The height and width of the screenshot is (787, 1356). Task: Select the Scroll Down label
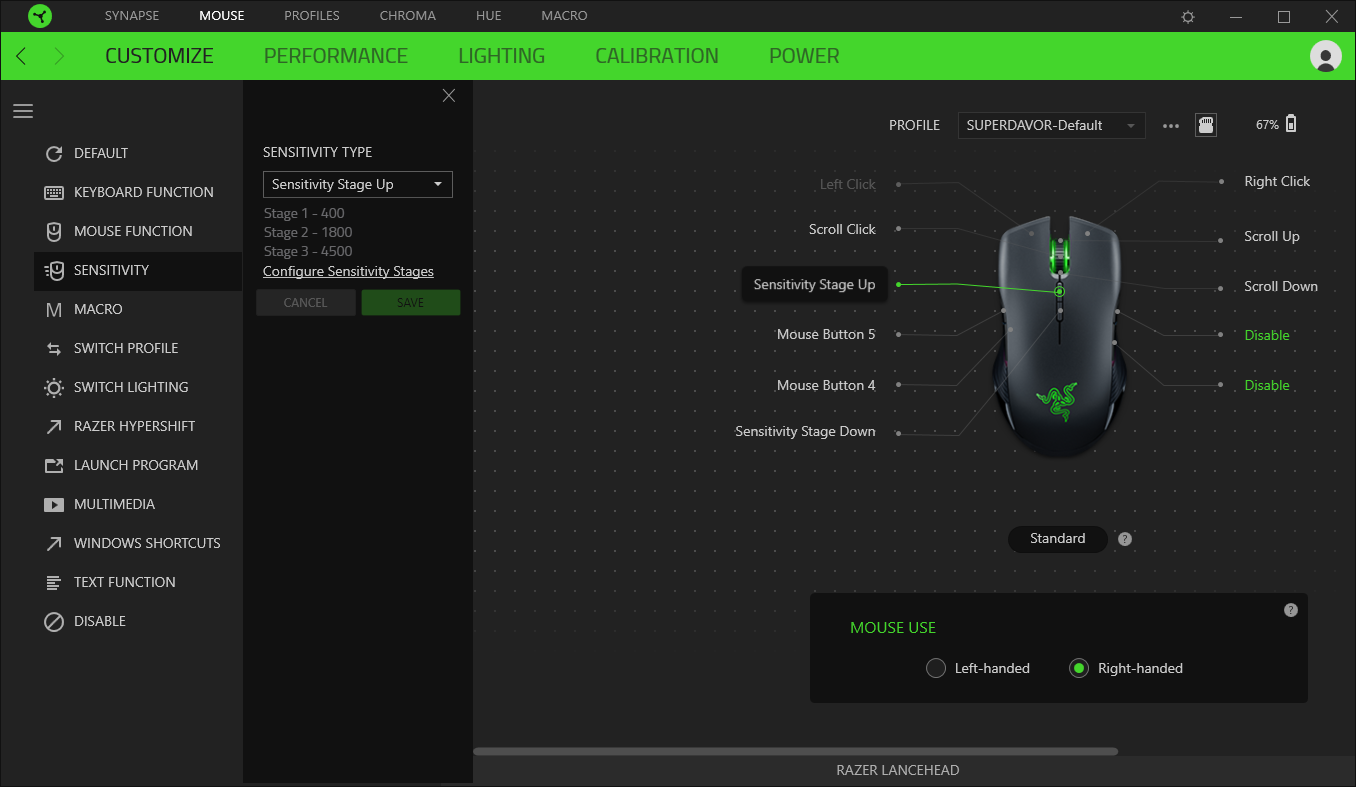point(1281,286)
